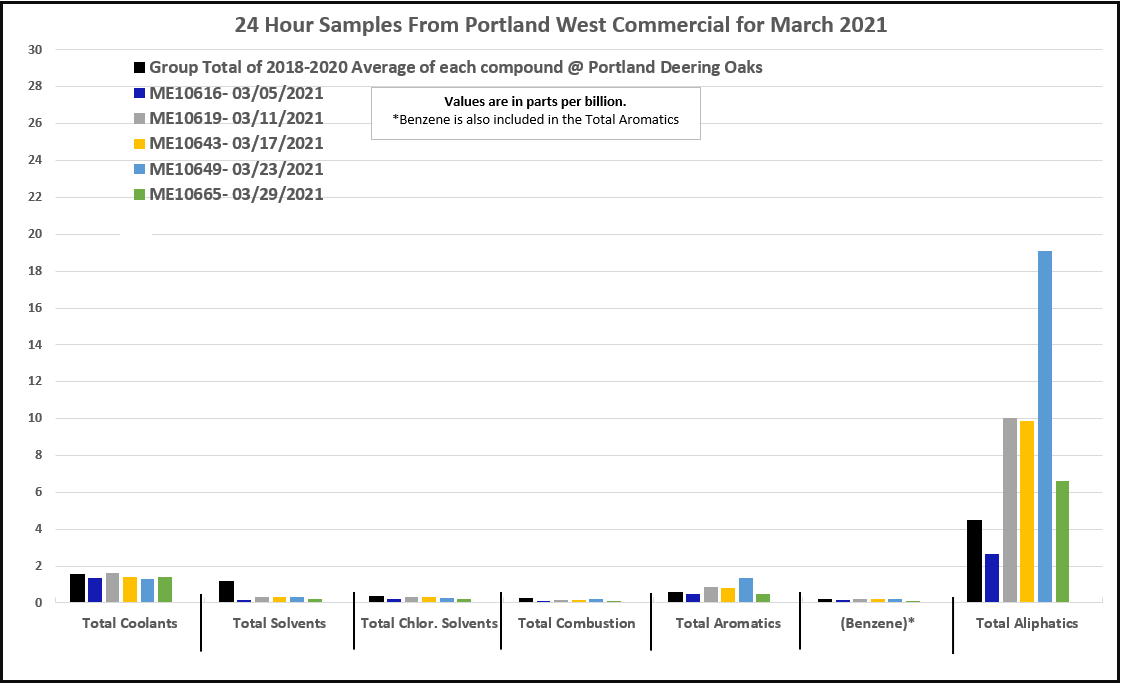This screenshot has width=1121, height=683.
Task: Select the light blue ME10649 legend marker
Action: 140,169
